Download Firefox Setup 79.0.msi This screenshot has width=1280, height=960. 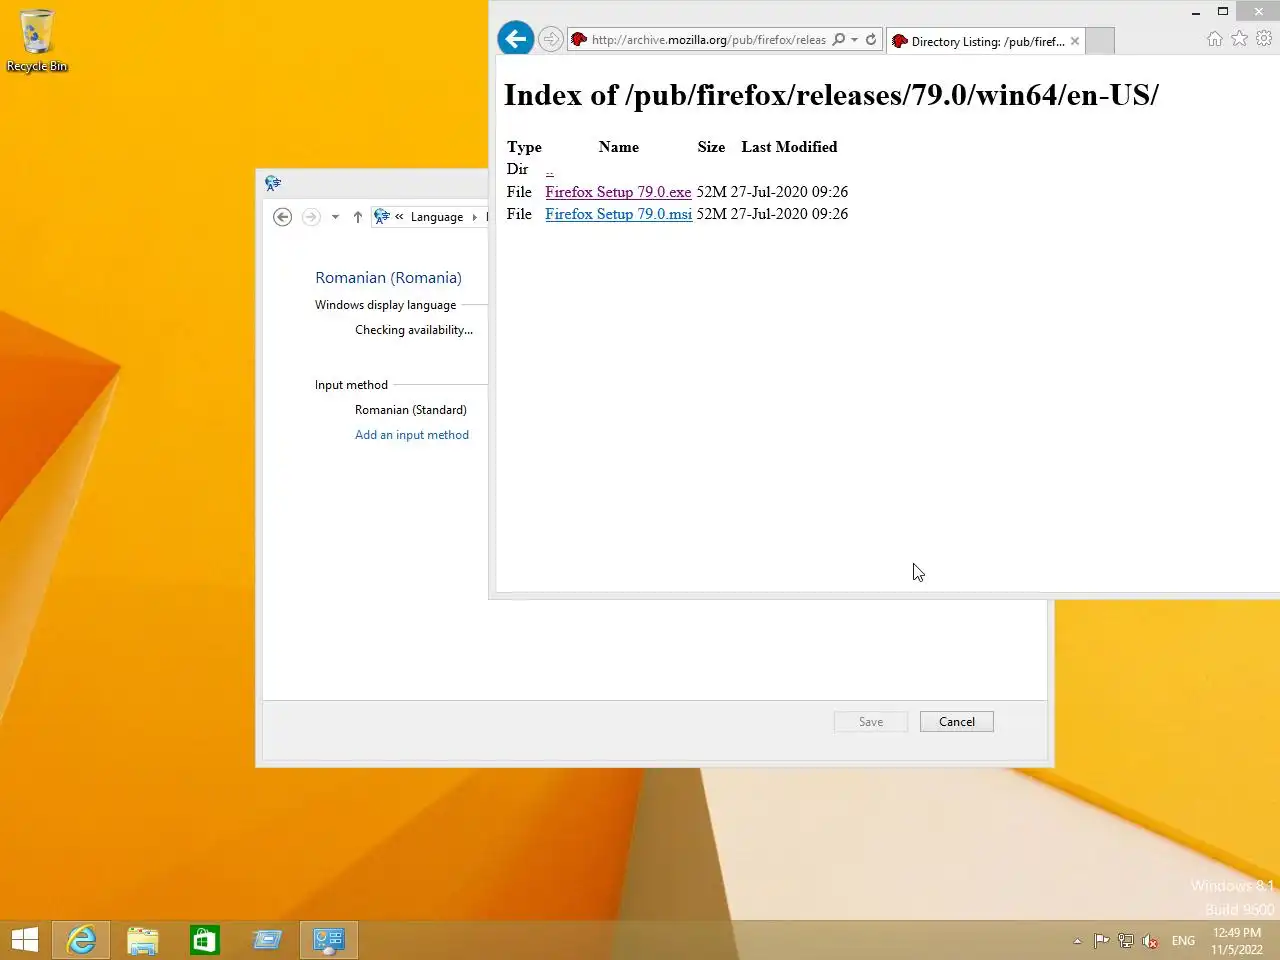(x=618, y=214)
